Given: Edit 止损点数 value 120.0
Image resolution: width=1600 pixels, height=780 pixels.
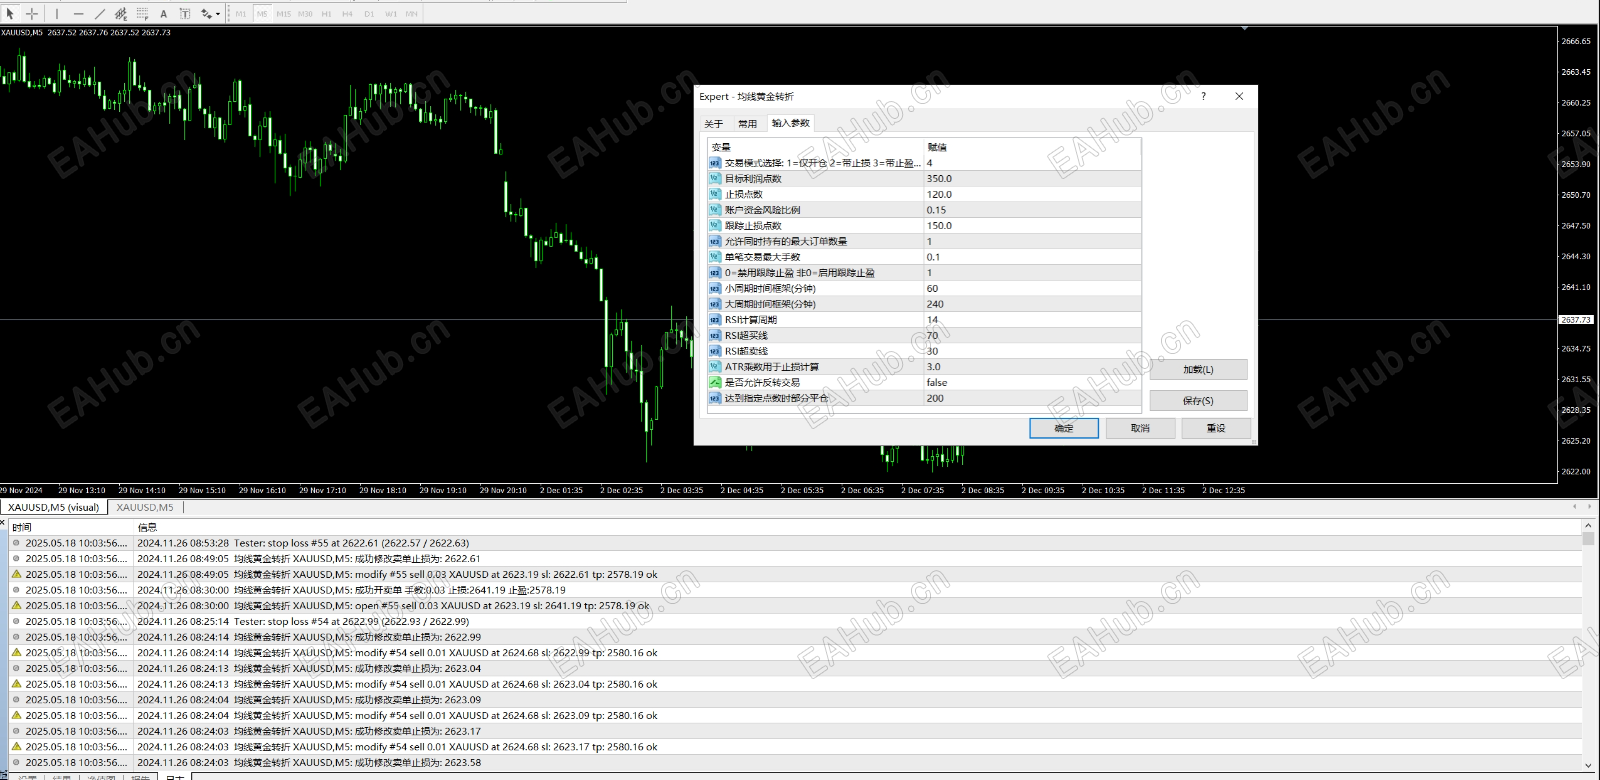Looking at the screenshot, I should click(1032, 194).
